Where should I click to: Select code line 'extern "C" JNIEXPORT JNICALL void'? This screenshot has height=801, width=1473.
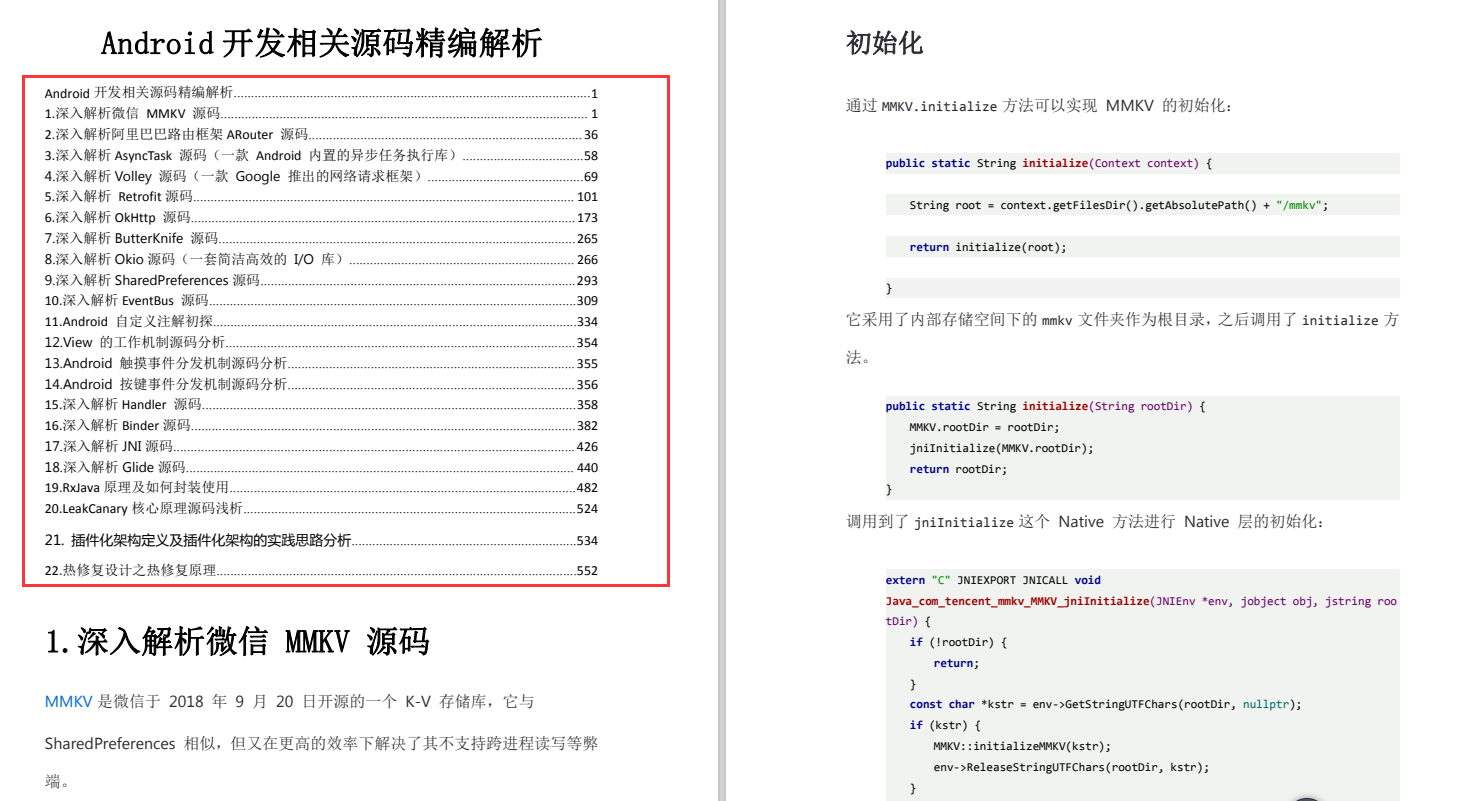pyautogui.click(x=992, y=580)
